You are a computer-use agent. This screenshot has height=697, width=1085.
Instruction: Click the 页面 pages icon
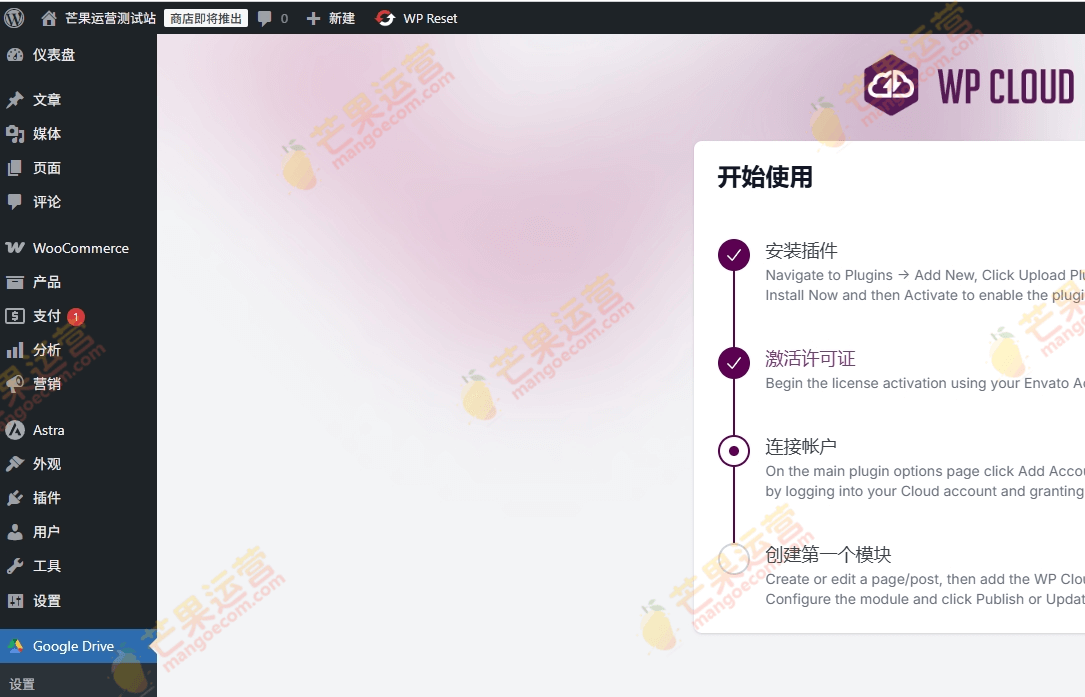[15, 168]
